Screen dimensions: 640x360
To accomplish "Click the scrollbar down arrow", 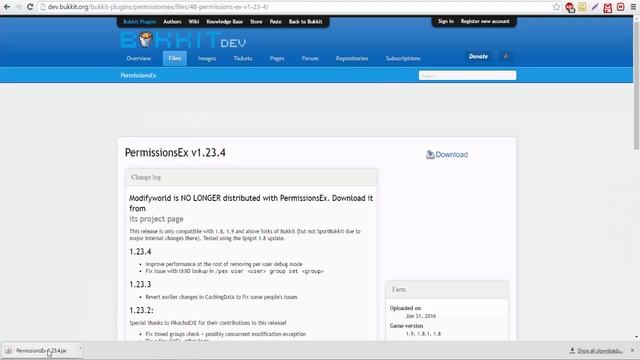I will 636,337.
